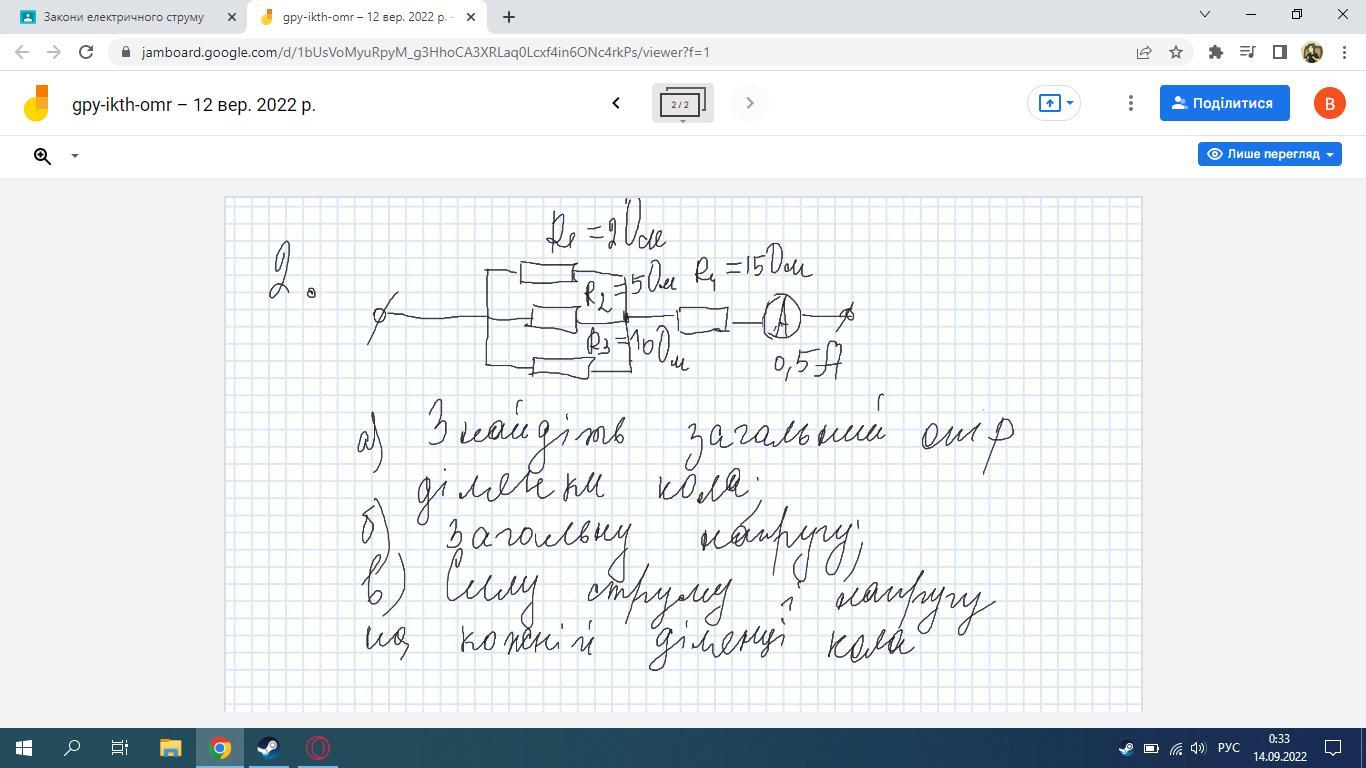Screen dimensions: 1366x768
Task: Click the Поділитися share button
Action: tap(1224, 103)
